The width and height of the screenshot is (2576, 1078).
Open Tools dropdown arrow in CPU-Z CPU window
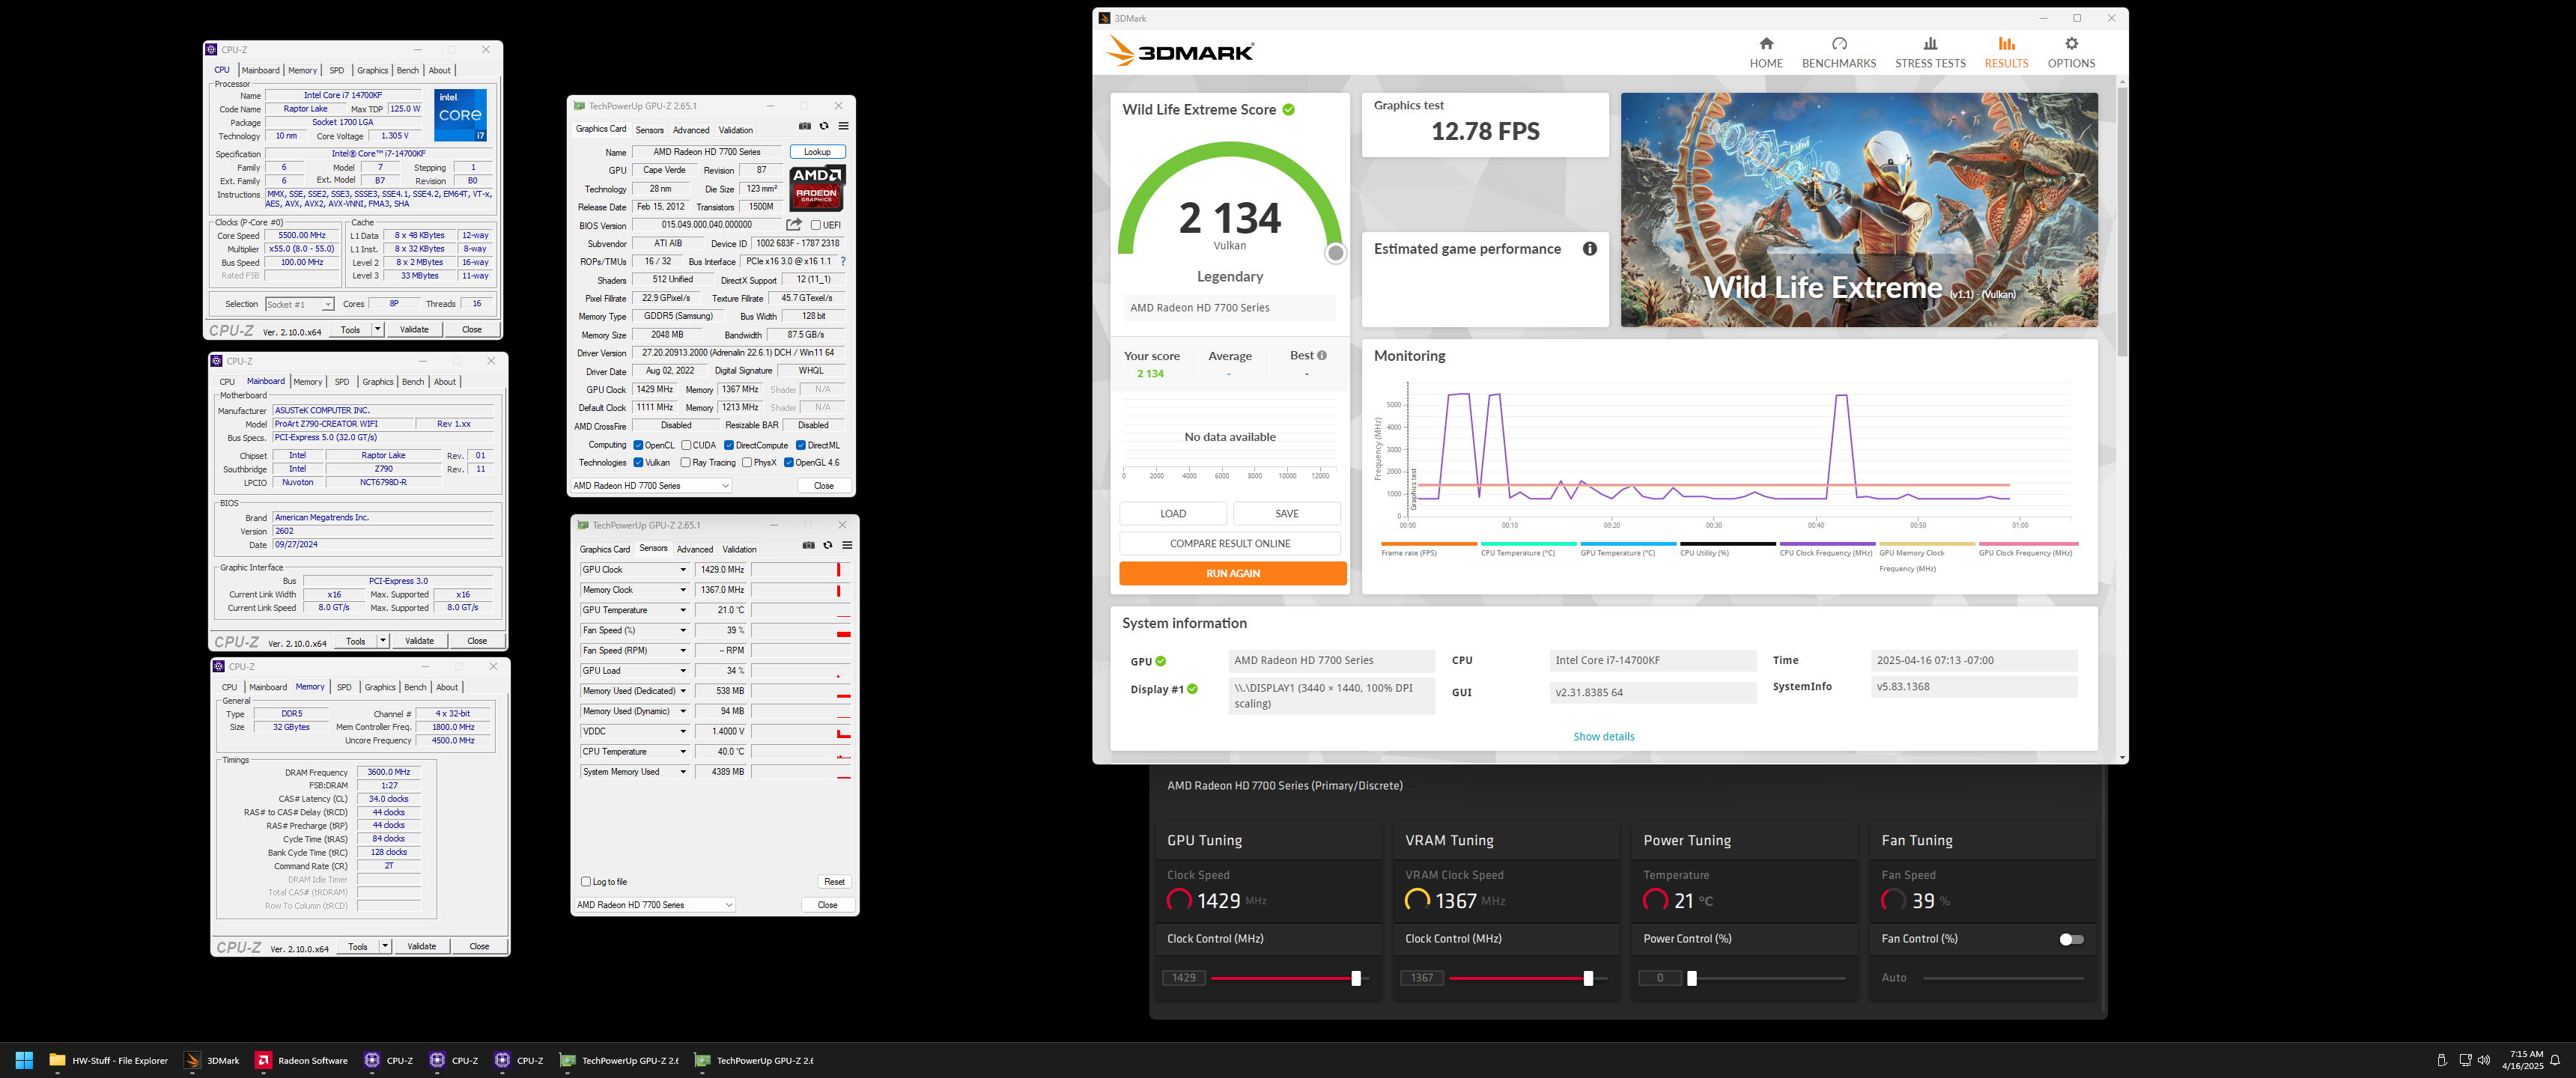coord(377,329)
